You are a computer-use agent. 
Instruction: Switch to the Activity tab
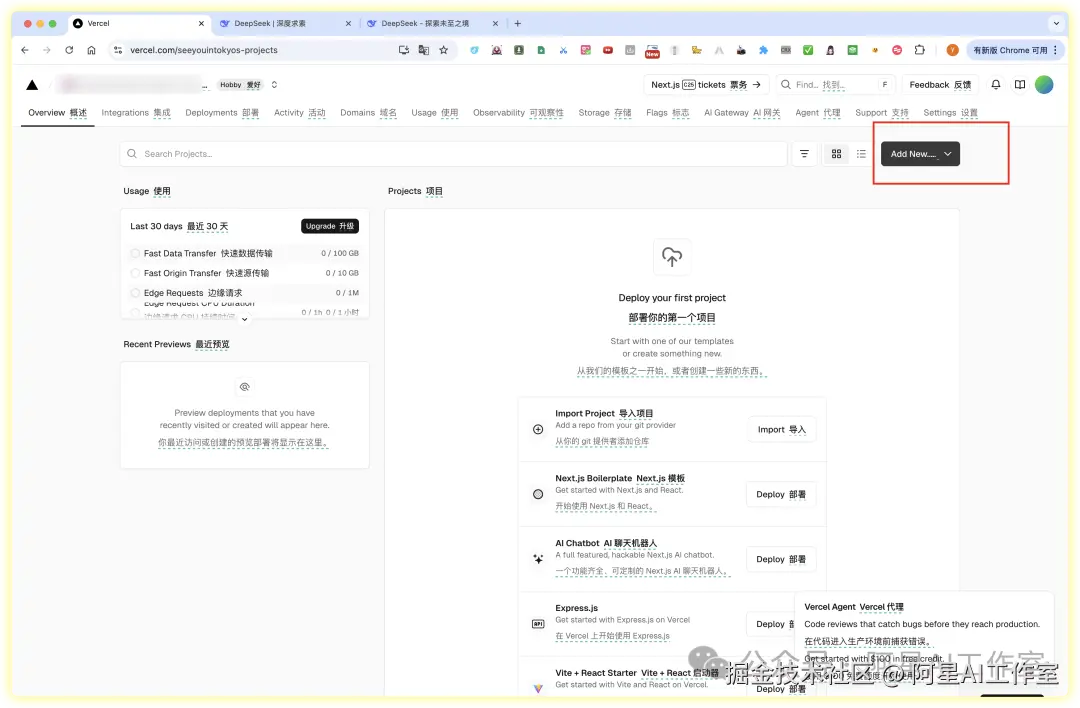coord(300,112)
